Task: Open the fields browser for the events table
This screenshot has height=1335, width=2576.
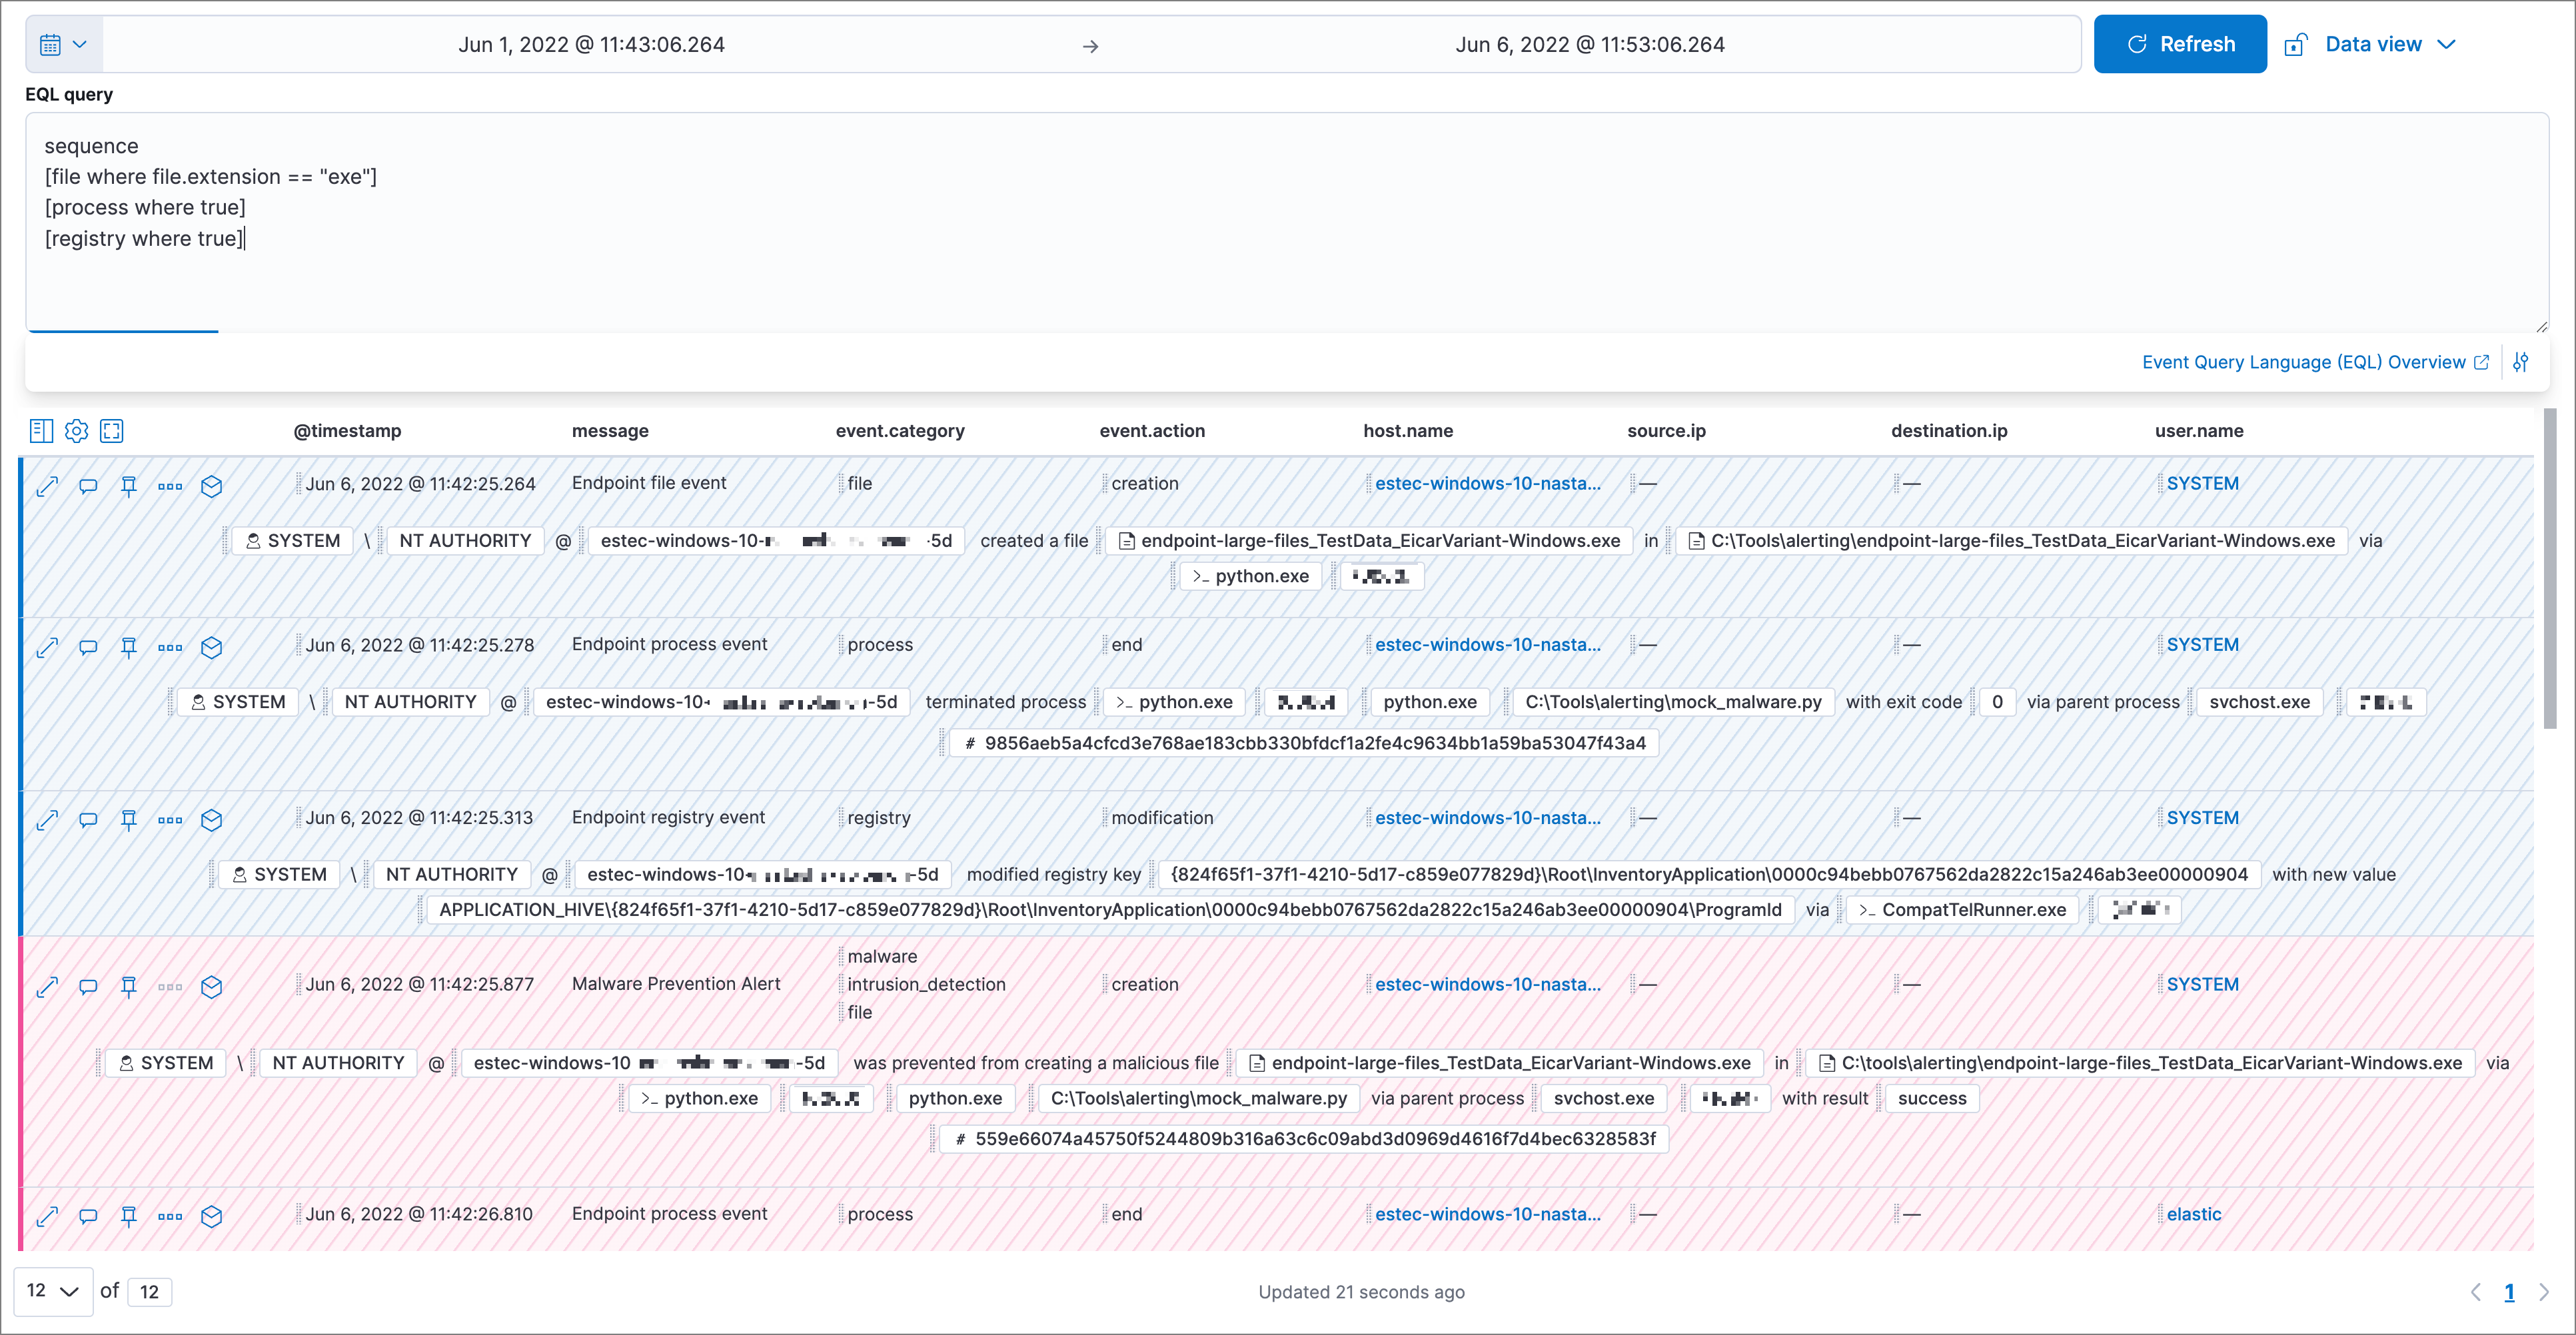Action: [41, 430]
